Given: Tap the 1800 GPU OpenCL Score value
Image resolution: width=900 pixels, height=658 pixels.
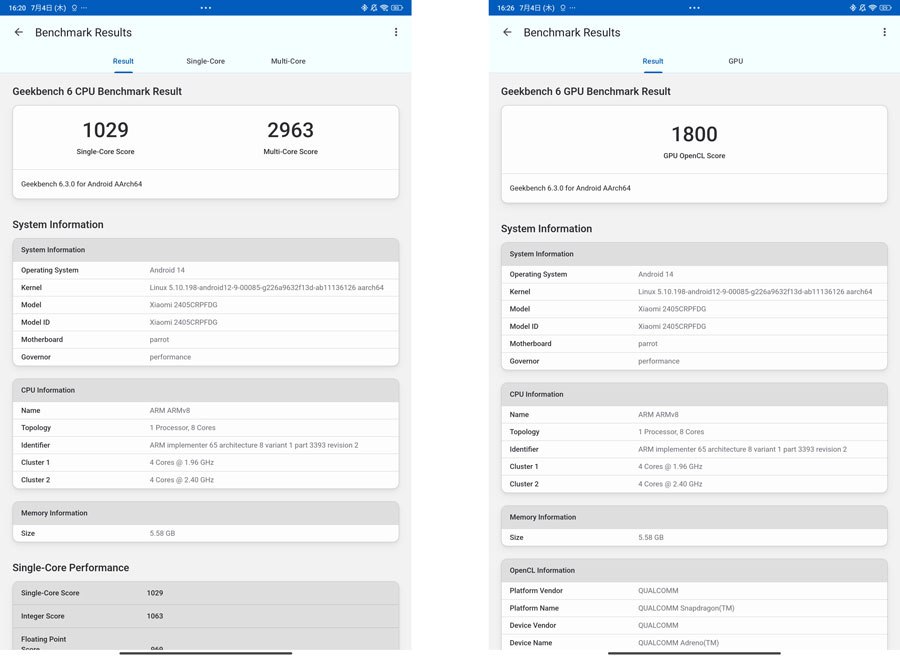Looking at the screenshot, I should click(x=695, y=134).
